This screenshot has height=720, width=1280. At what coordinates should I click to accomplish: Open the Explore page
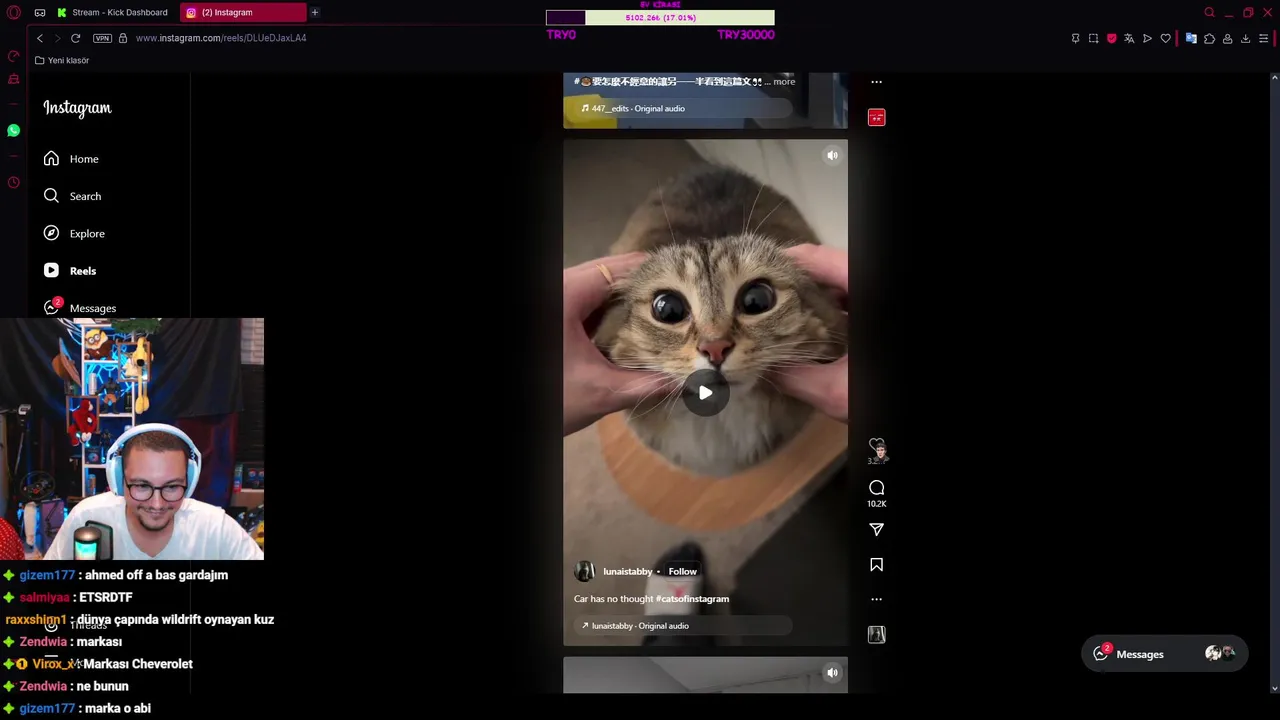pos(74,233)
